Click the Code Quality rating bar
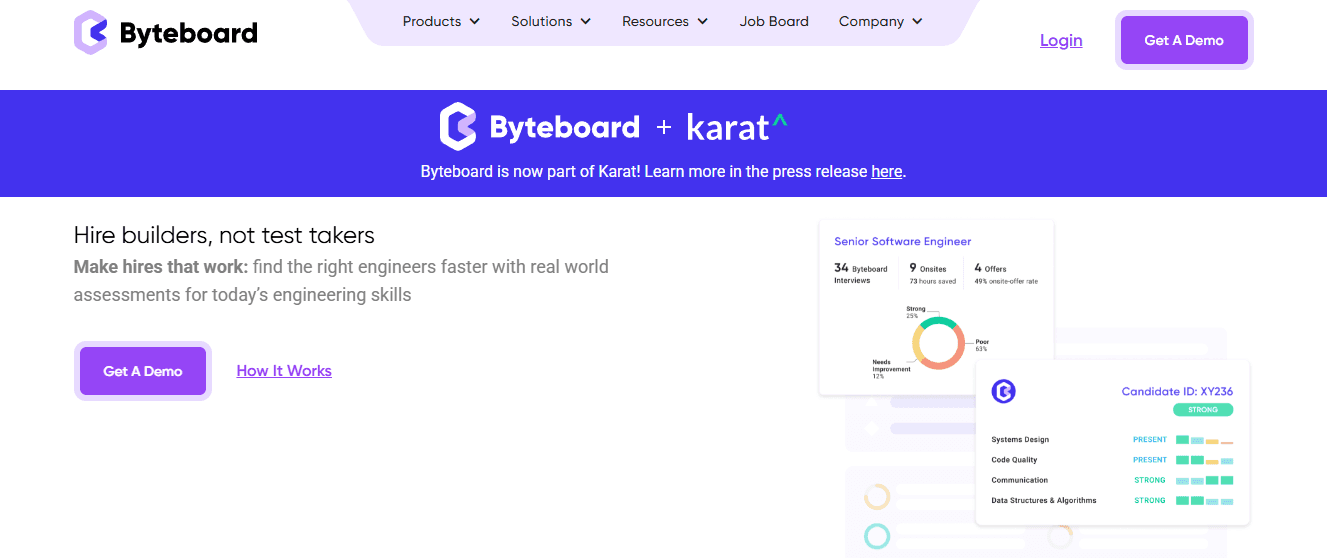The width and height of the screenshot is (1327, 558). tap(1204, 460)
